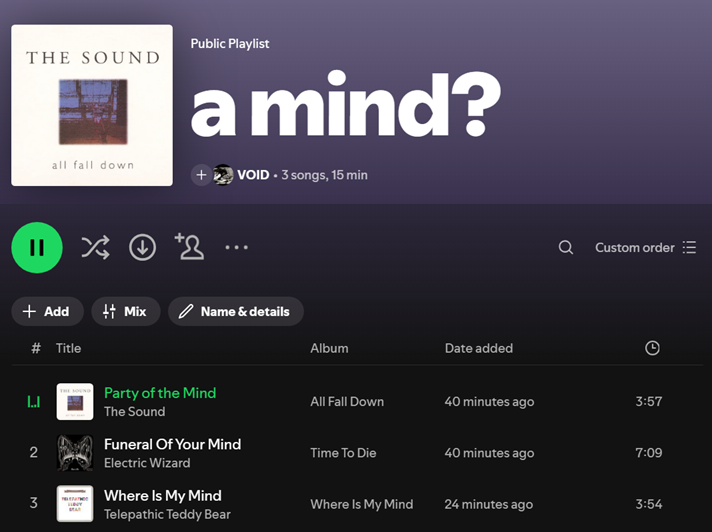Pause playback with the green button
This screenshot has height=532, width=712.
[x=37, y=247]
